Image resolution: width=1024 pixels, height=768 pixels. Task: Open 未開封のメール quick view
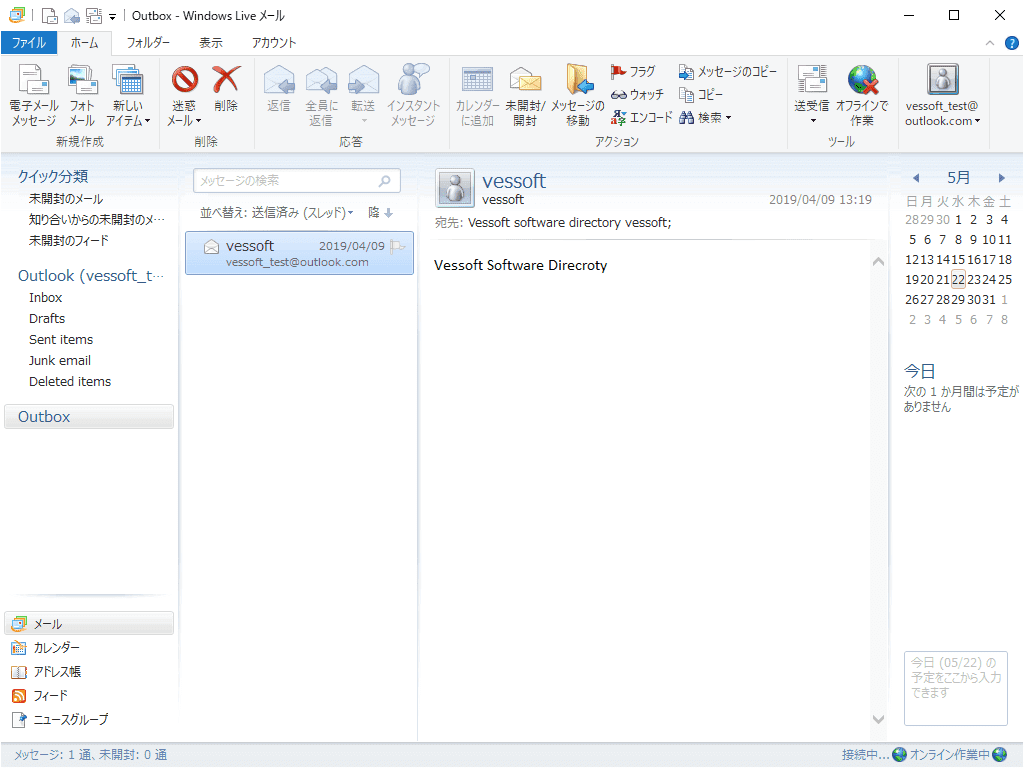[66, 199]
